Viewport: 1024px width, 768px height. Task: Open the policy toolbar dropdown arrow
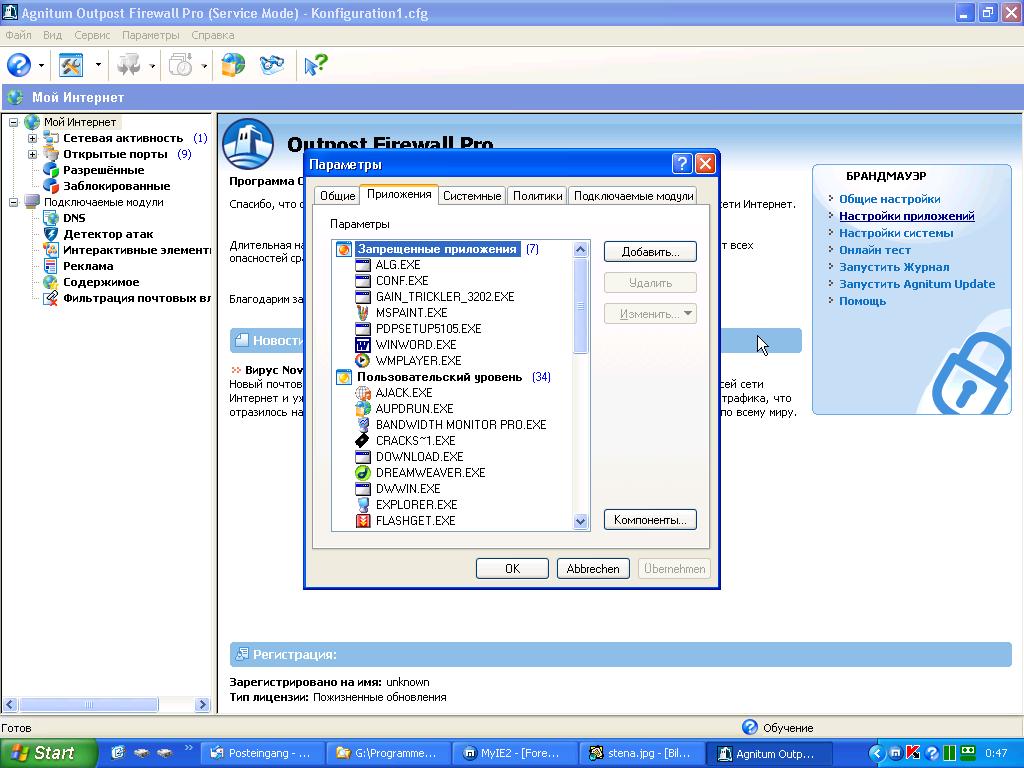point(152,65)
